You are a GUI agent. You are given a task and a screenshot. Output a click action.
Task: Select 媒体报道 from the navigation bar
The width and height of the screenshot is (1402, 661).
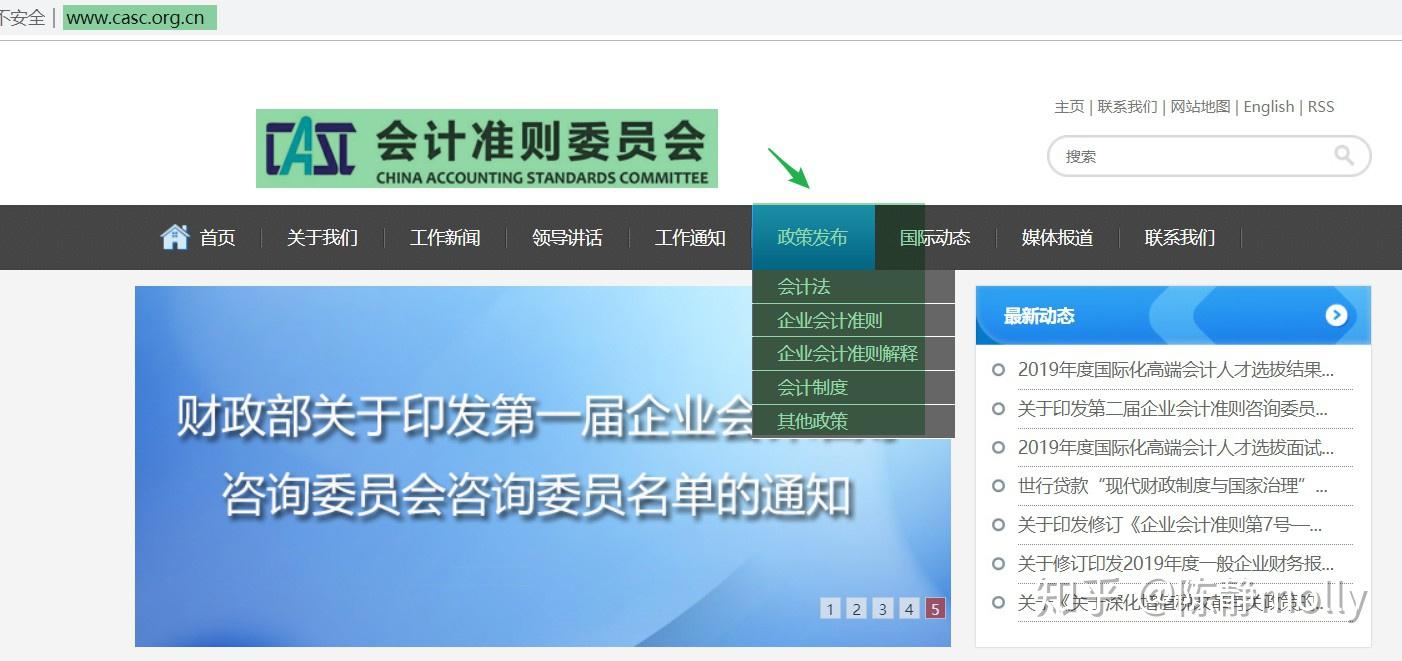1057,237
